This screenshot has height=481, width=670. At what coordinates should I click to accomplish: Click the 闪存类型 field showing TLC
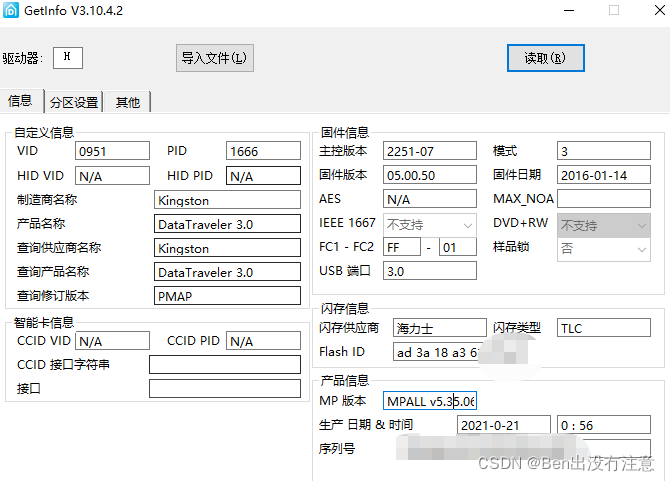coord(604,328)
